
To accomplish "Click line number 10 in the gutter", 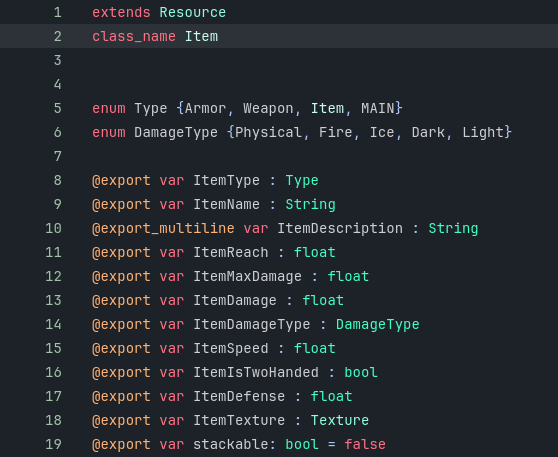I will click(x=53, y=228).
